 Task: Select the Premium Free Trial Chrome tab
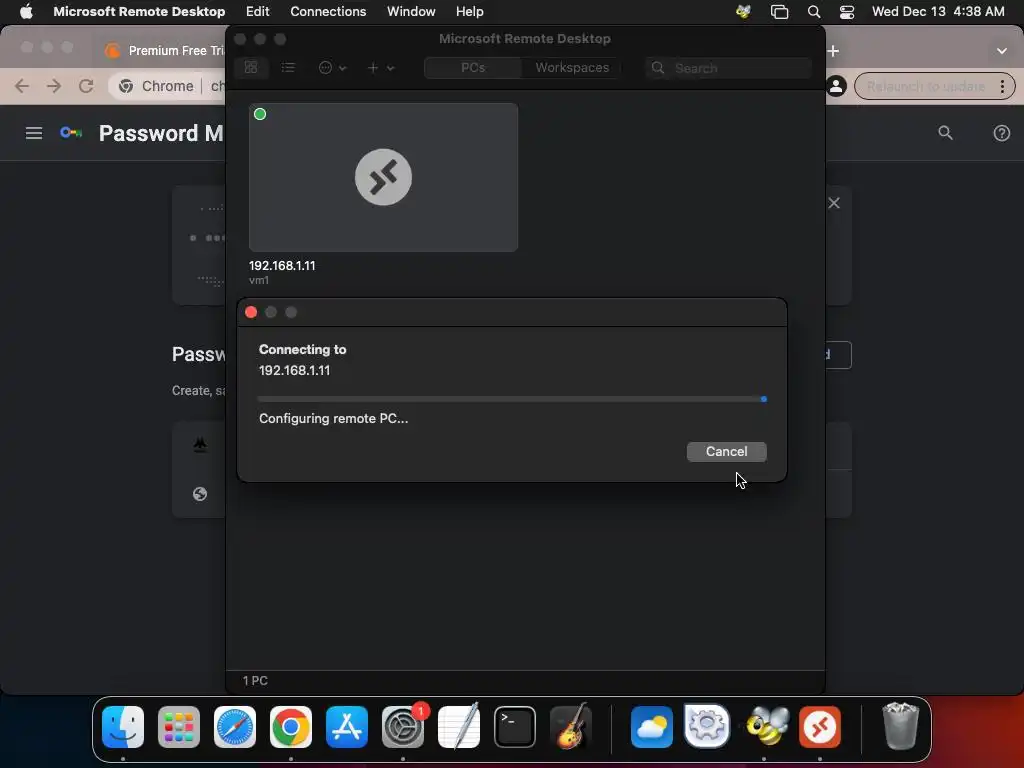tap(163, 50)
